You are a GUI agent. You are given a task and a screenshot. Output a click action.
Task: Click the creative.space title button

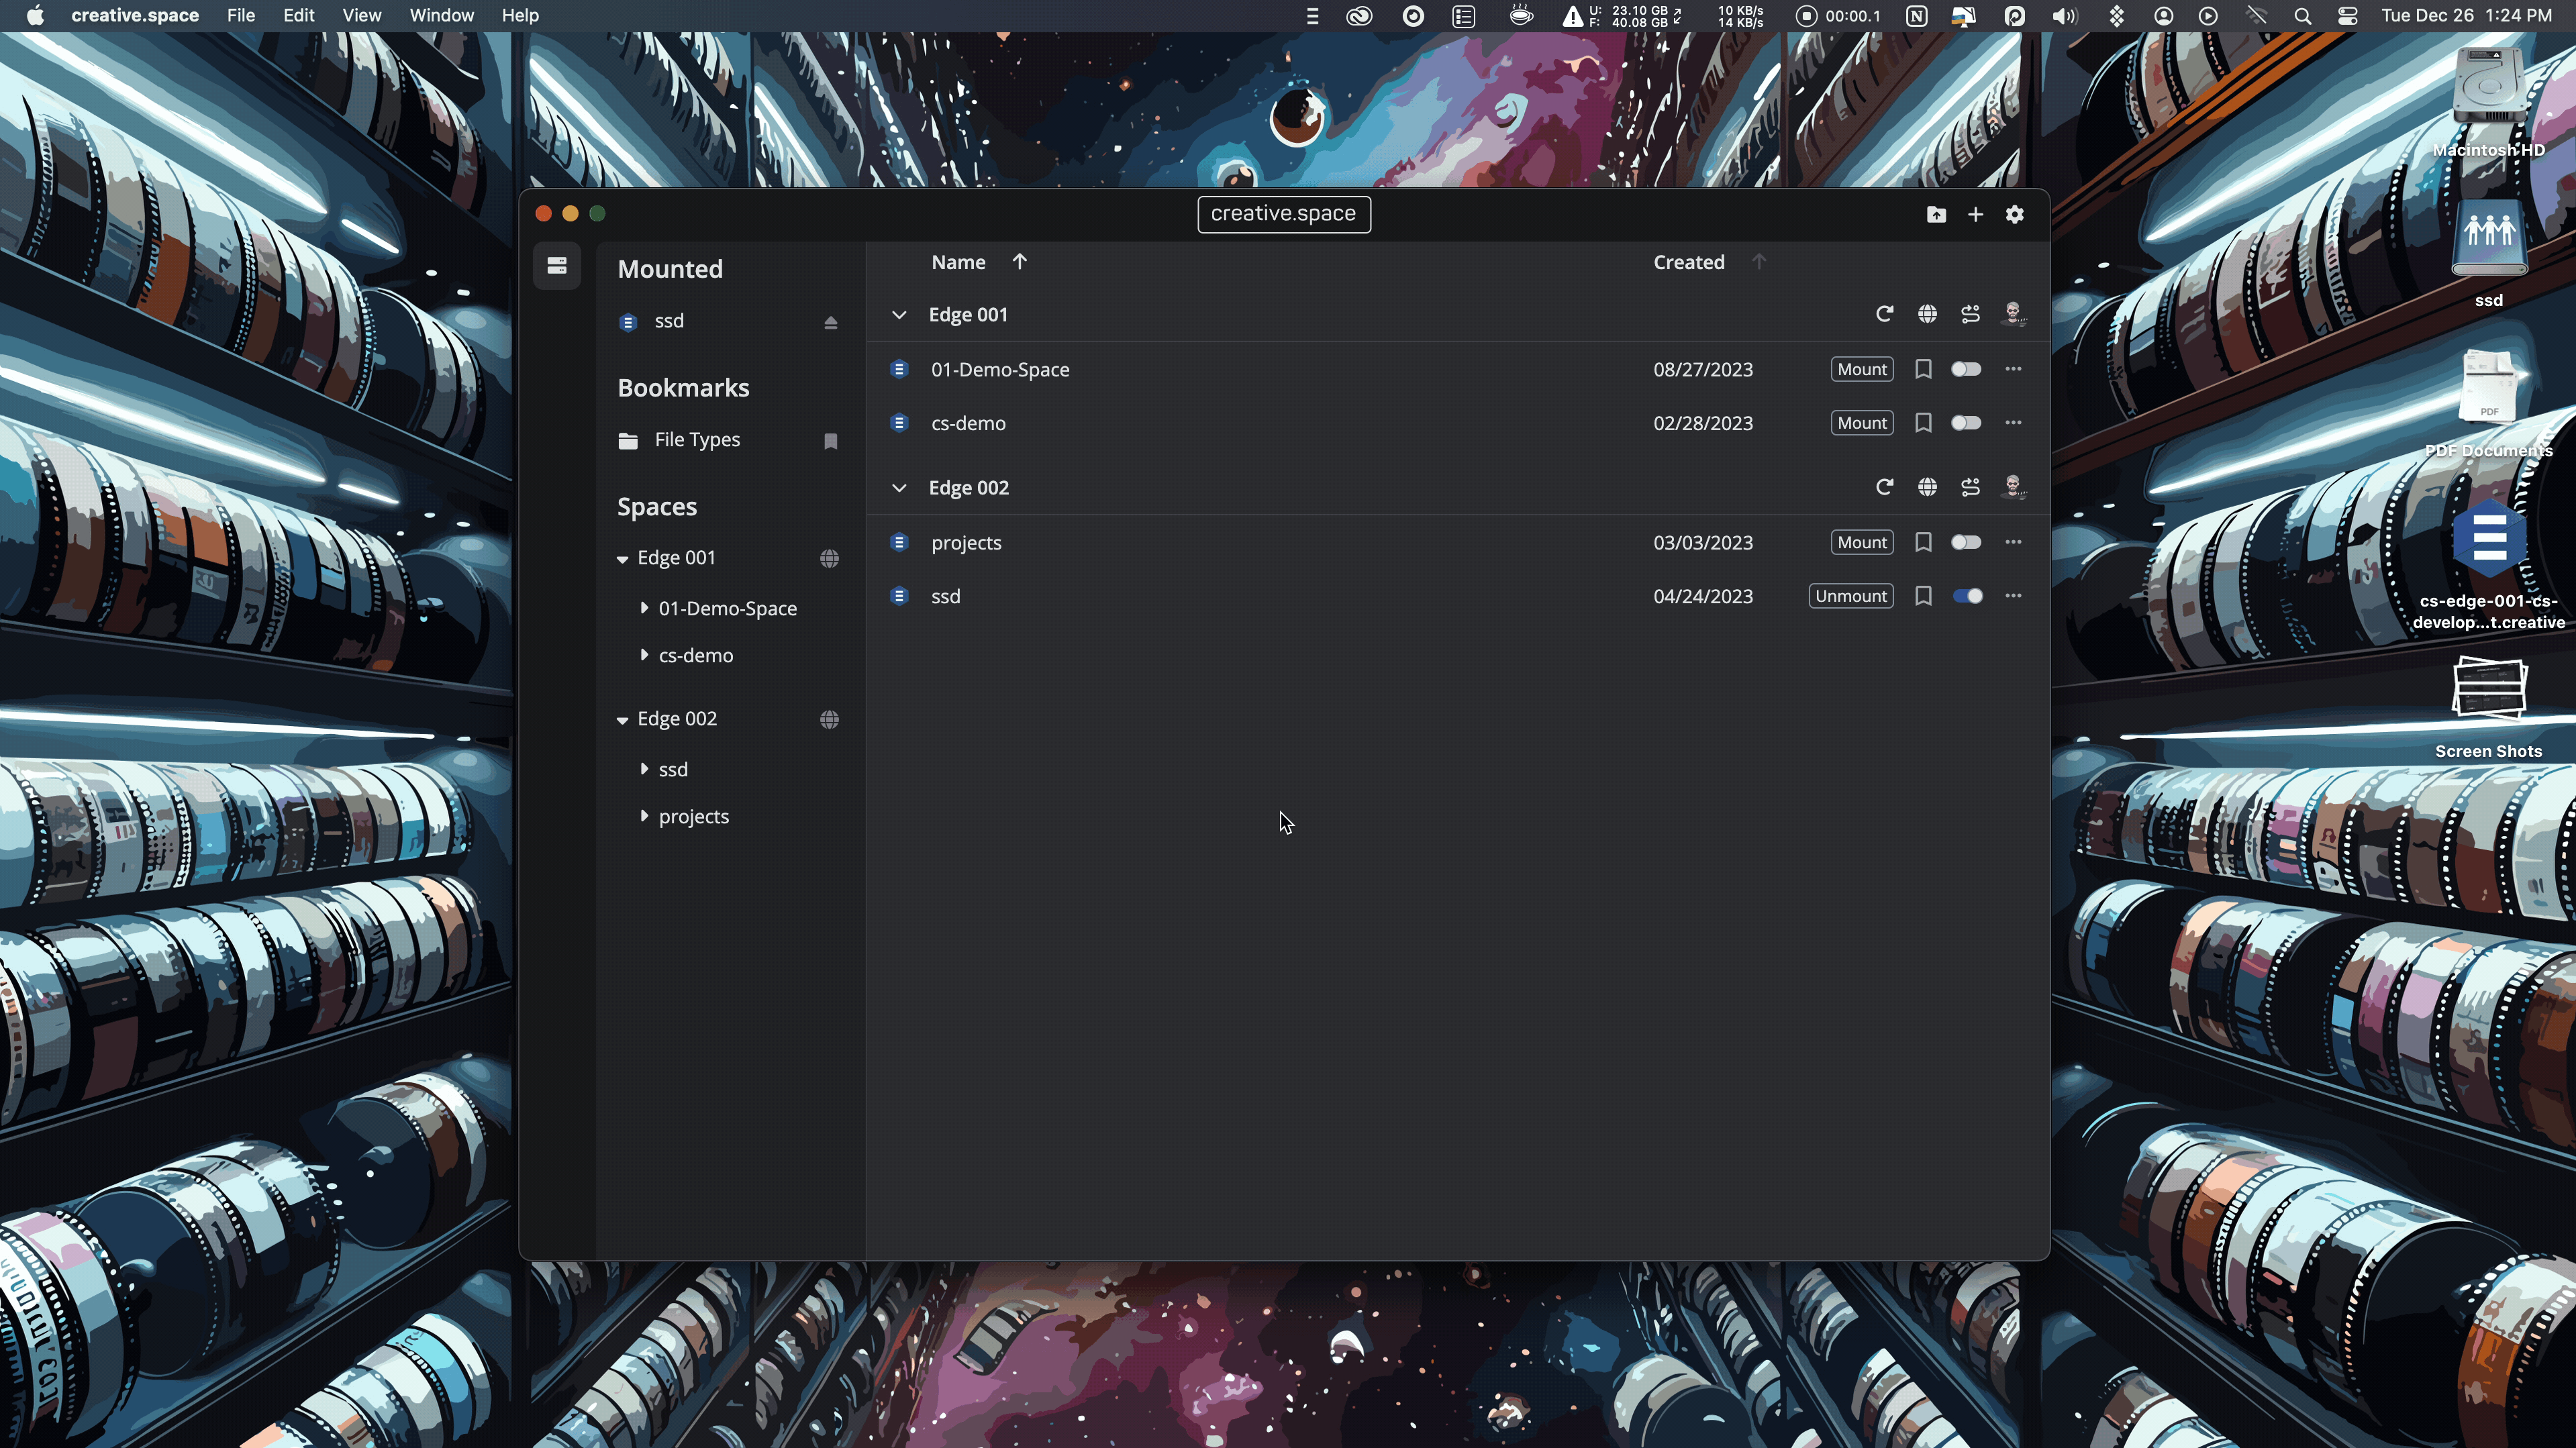1284,214
